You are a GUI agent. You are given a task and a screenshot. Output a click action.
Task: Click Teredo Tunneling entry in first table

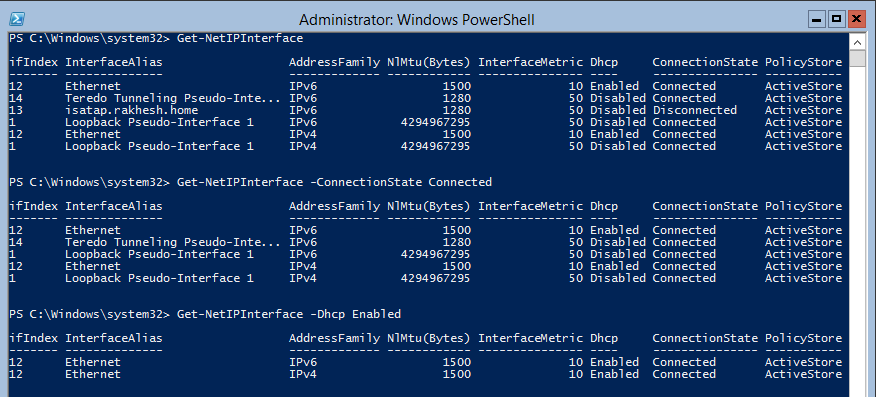173,98
